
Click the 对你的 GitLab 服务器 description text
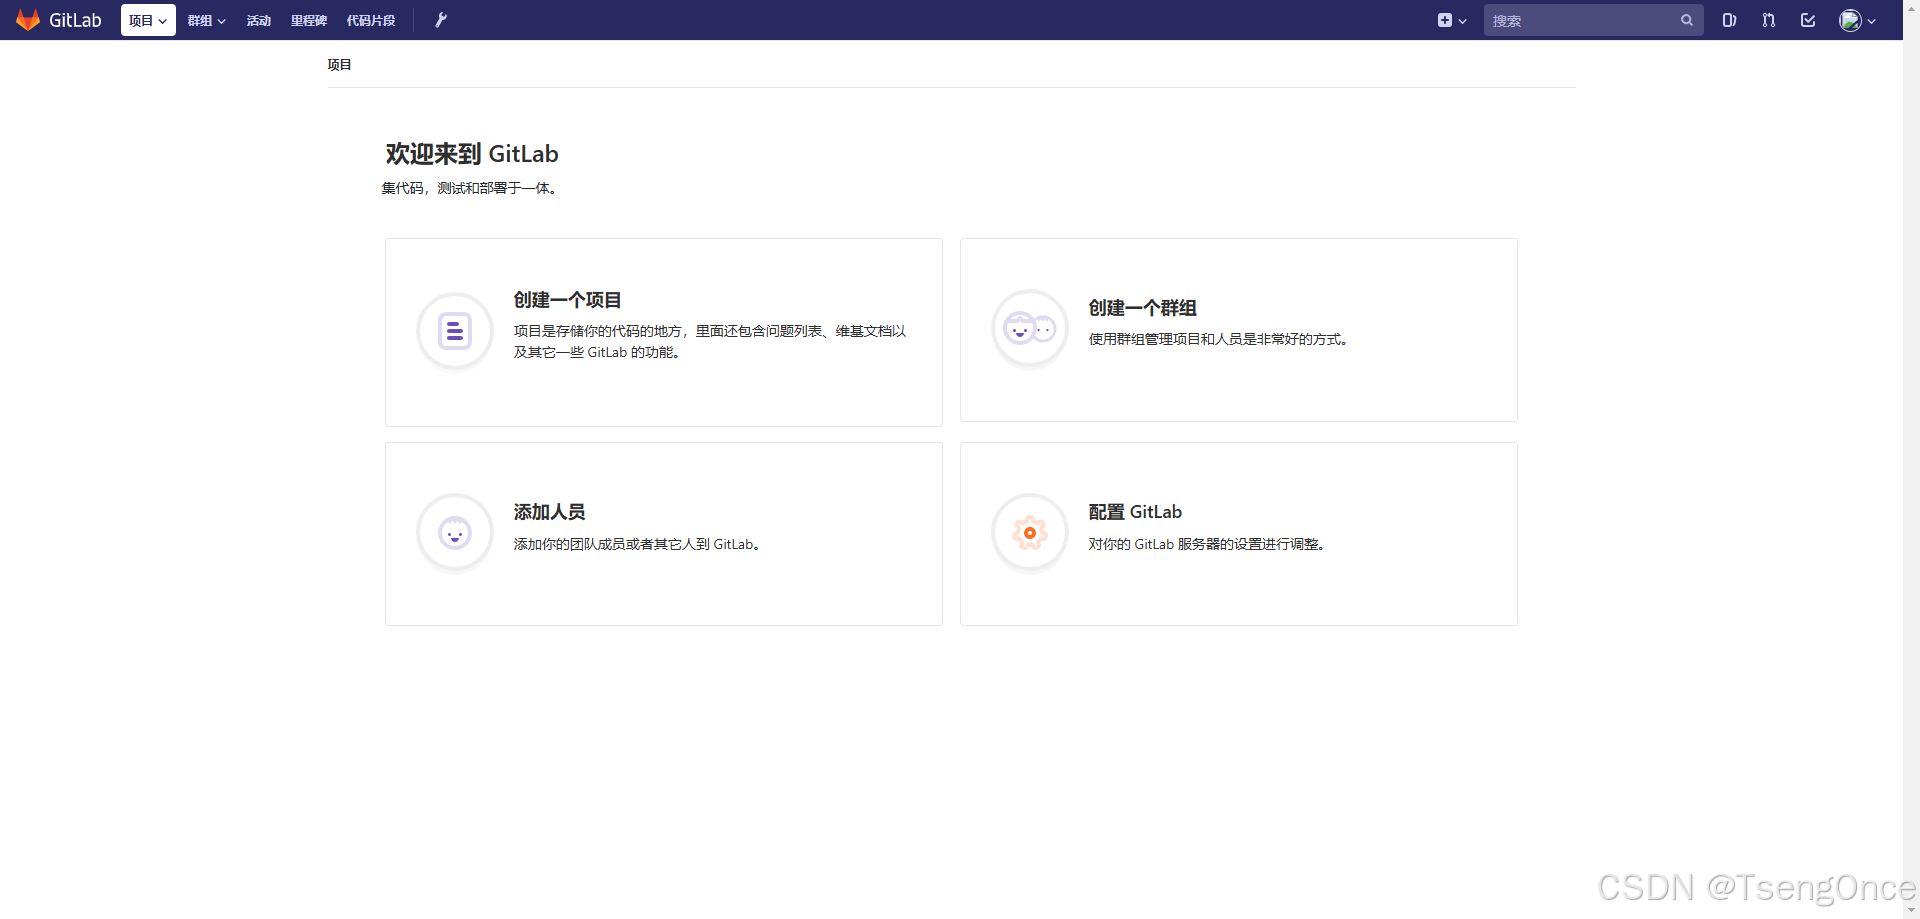pos(1208,545)
